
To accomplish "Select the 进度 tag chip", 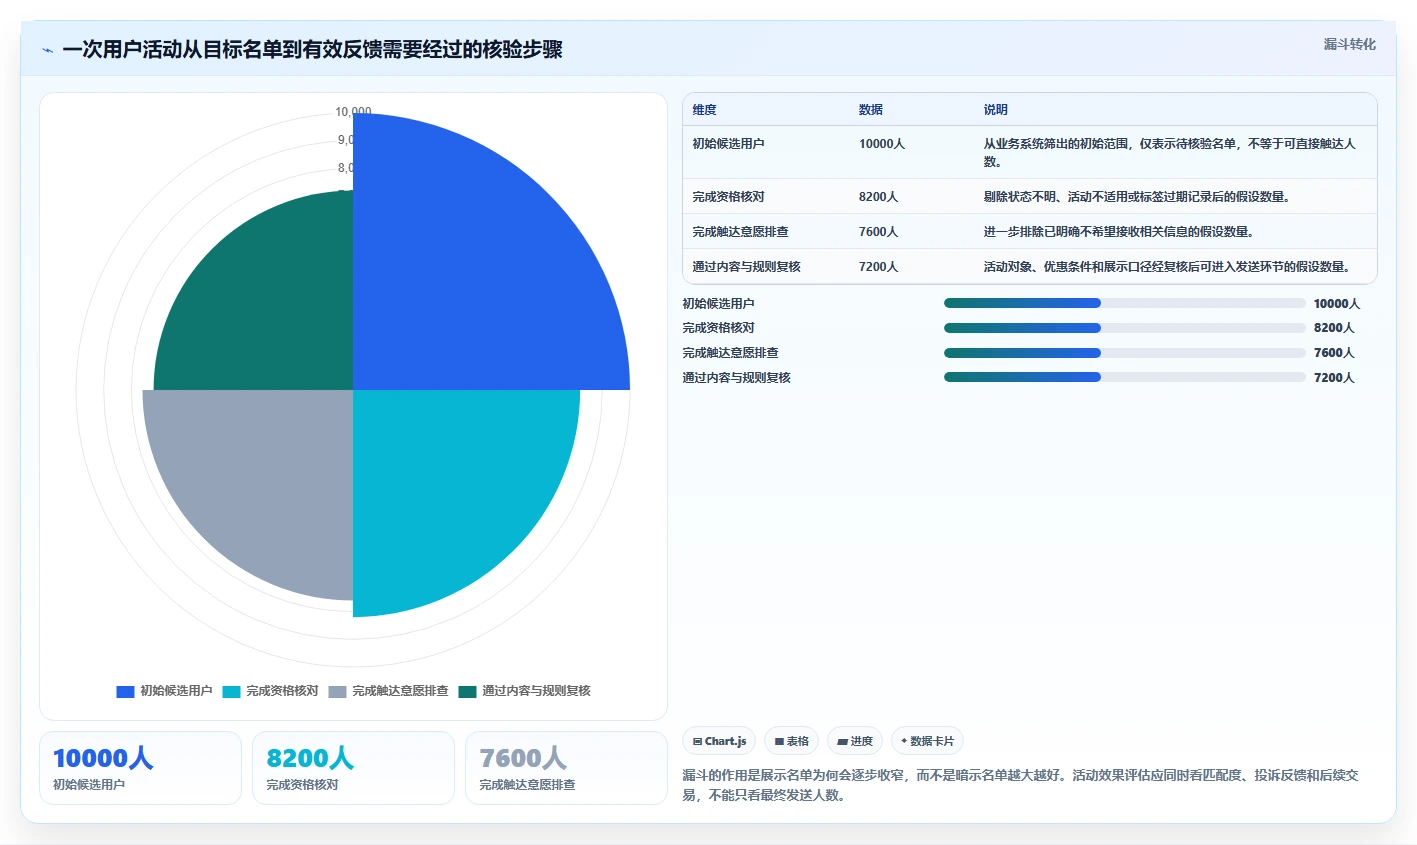I will [x=855, y=741].
